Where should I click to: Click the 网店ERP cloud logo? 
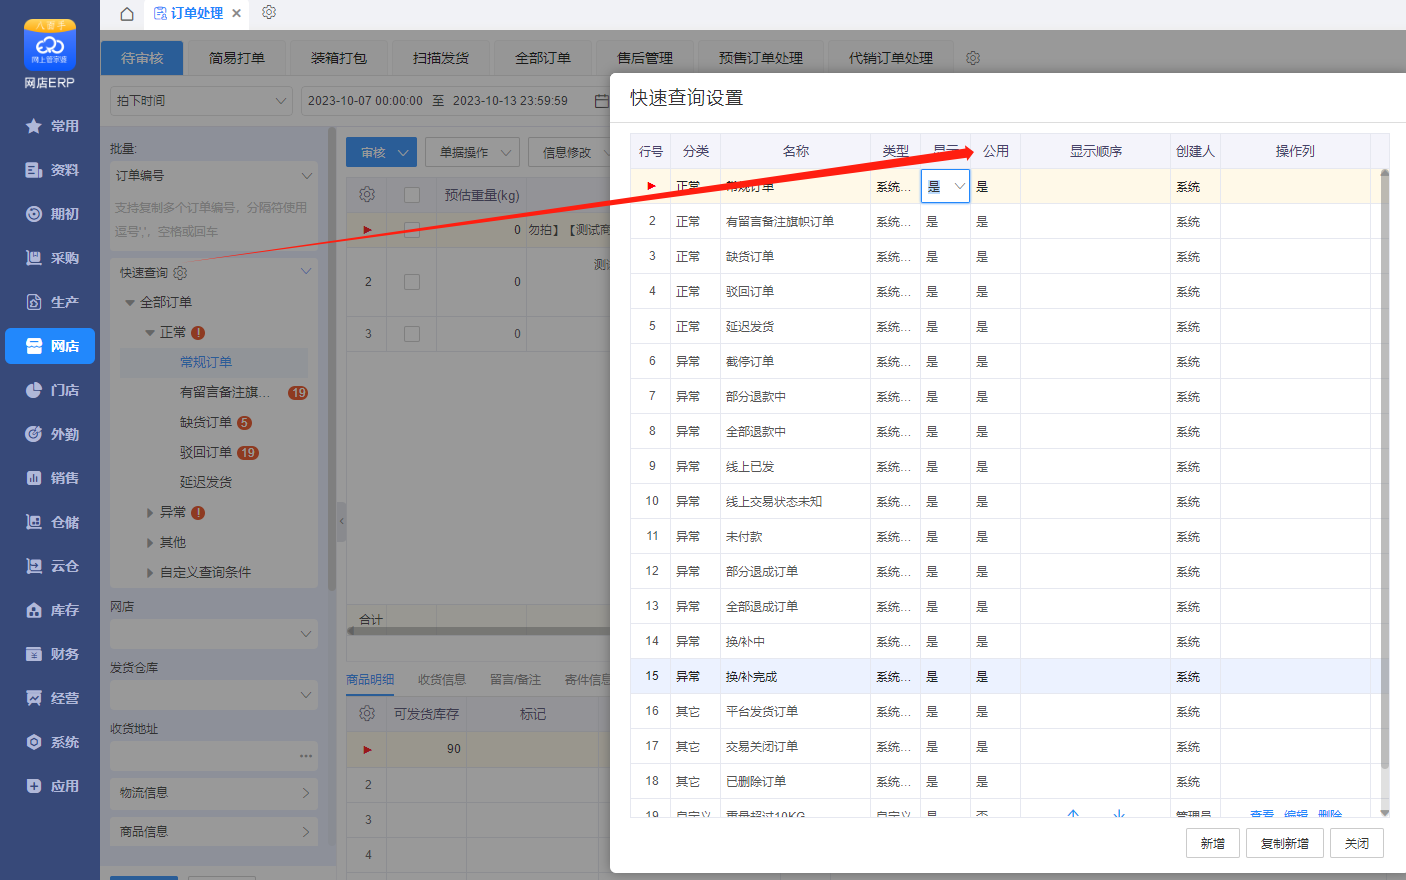50,45
